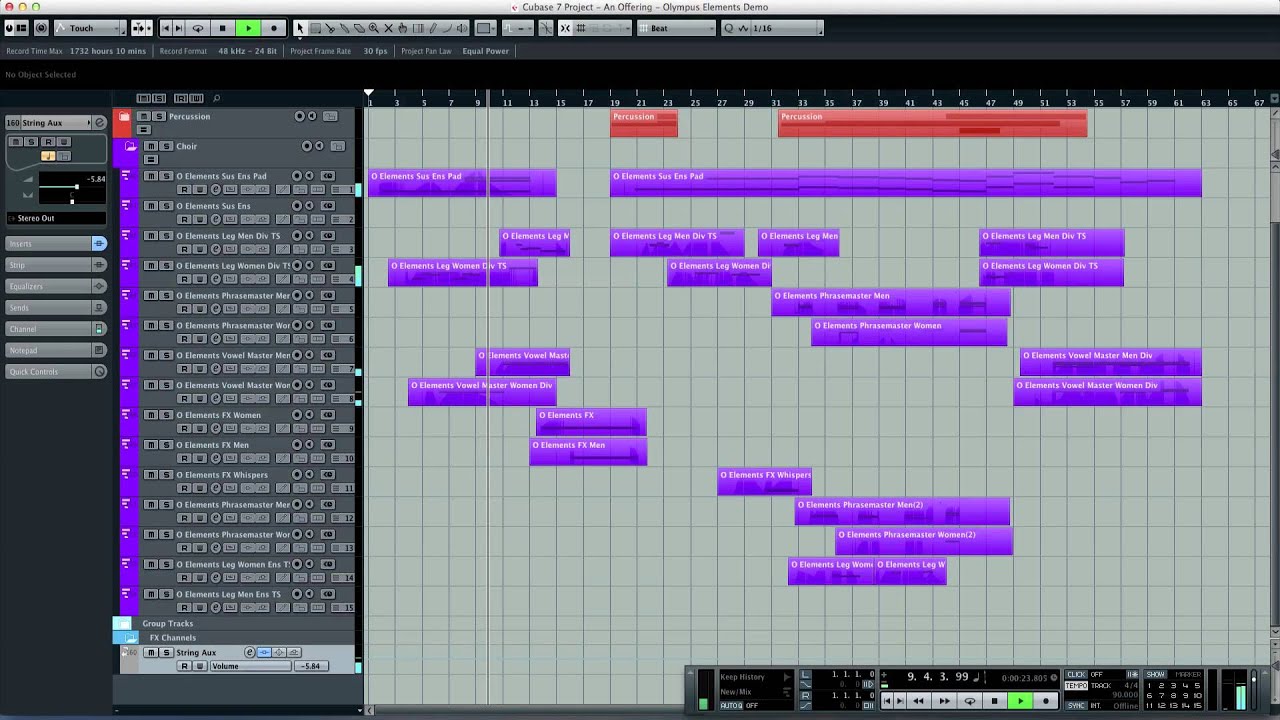Click the inspector volume fader at -5.84

(75, 187)
